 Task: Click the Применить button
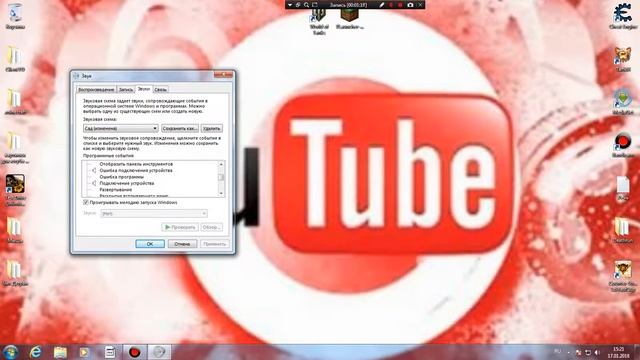pos(215,244)
